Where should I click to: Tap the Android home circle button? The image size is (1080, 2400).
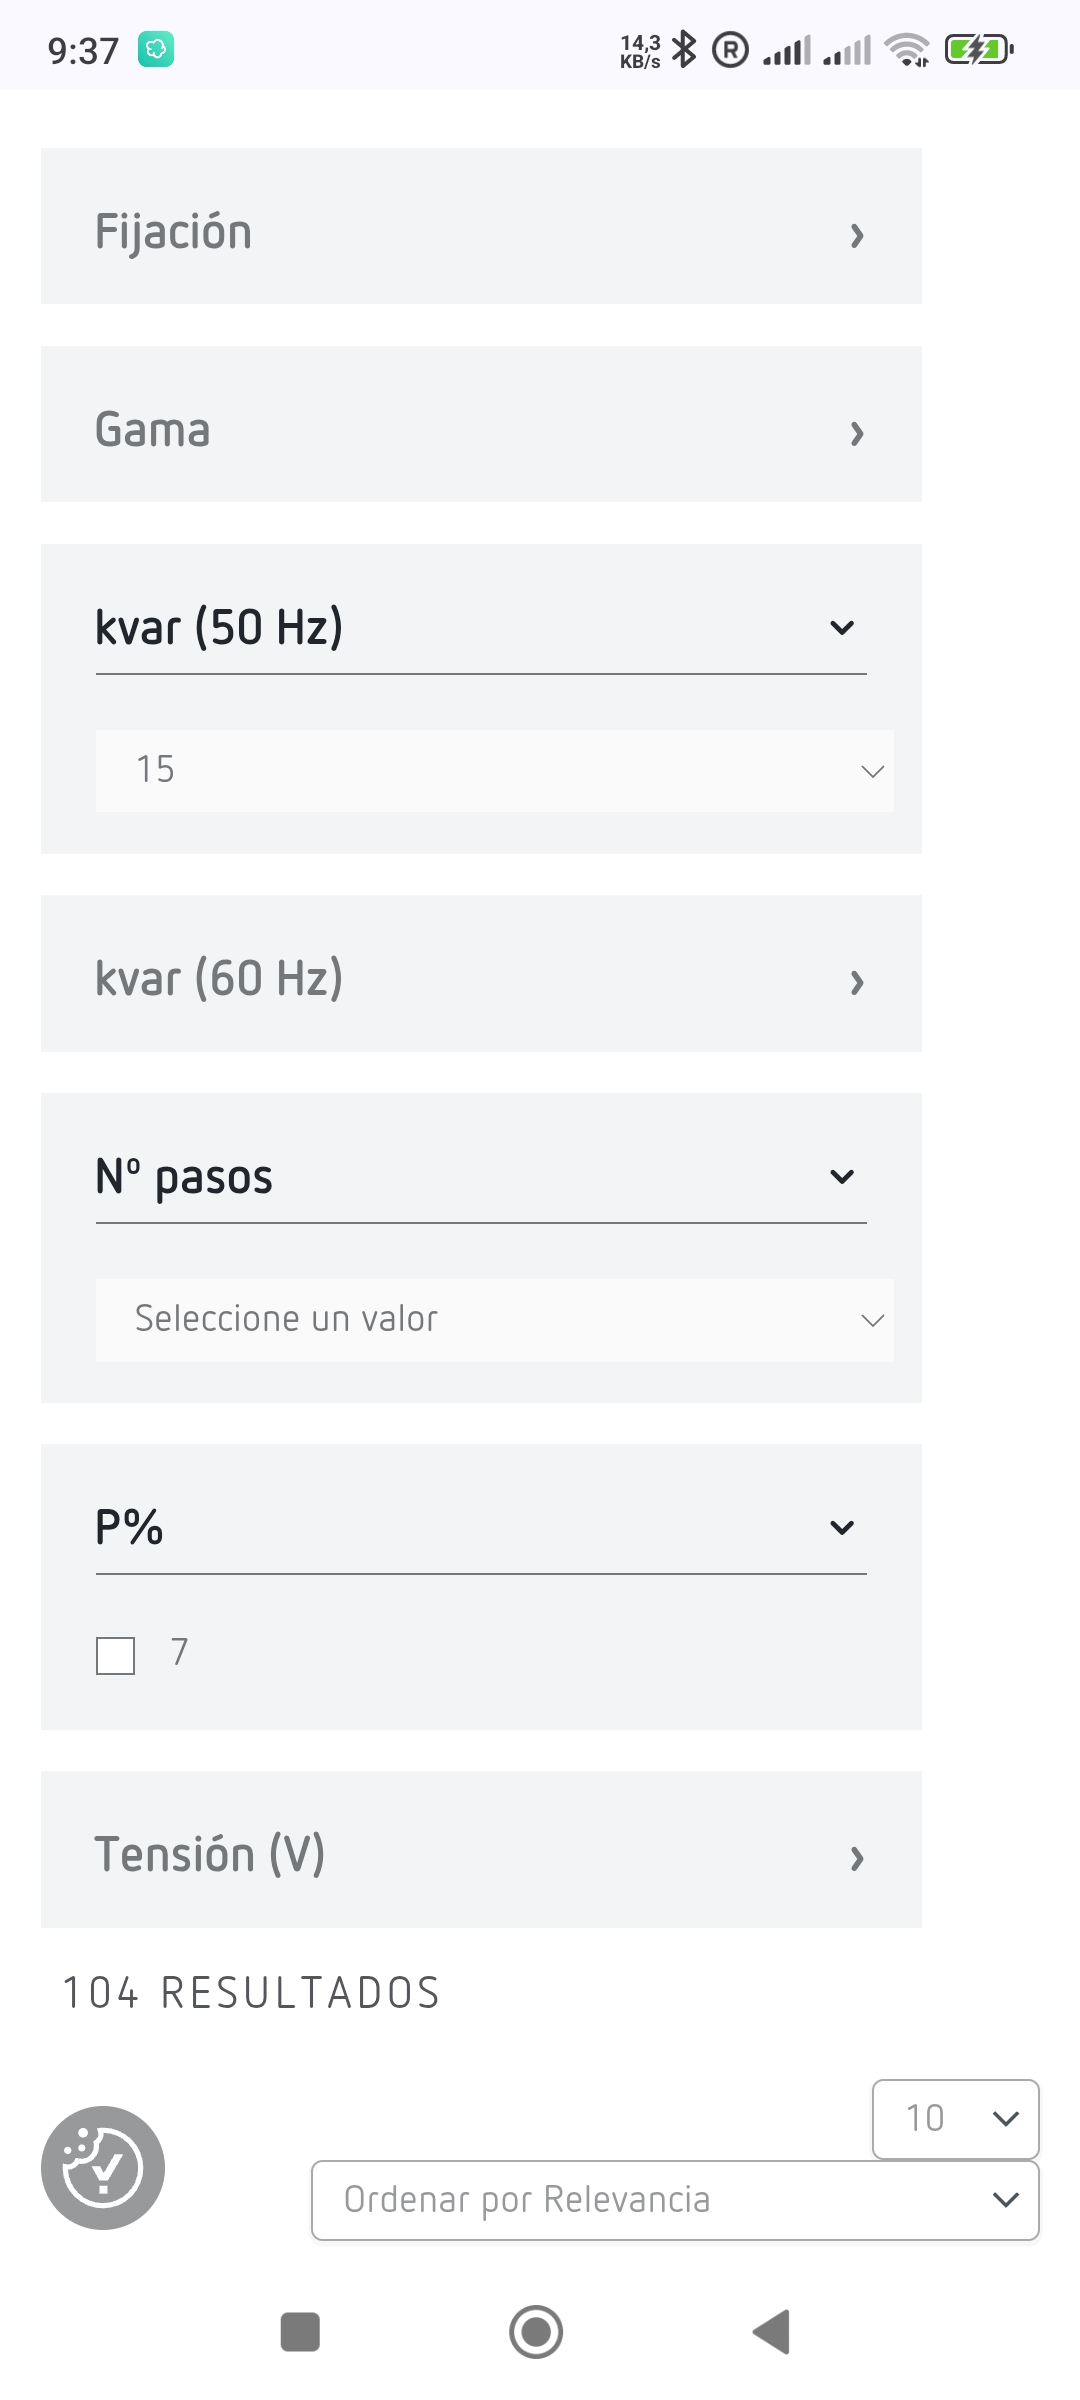point(536,2332)
